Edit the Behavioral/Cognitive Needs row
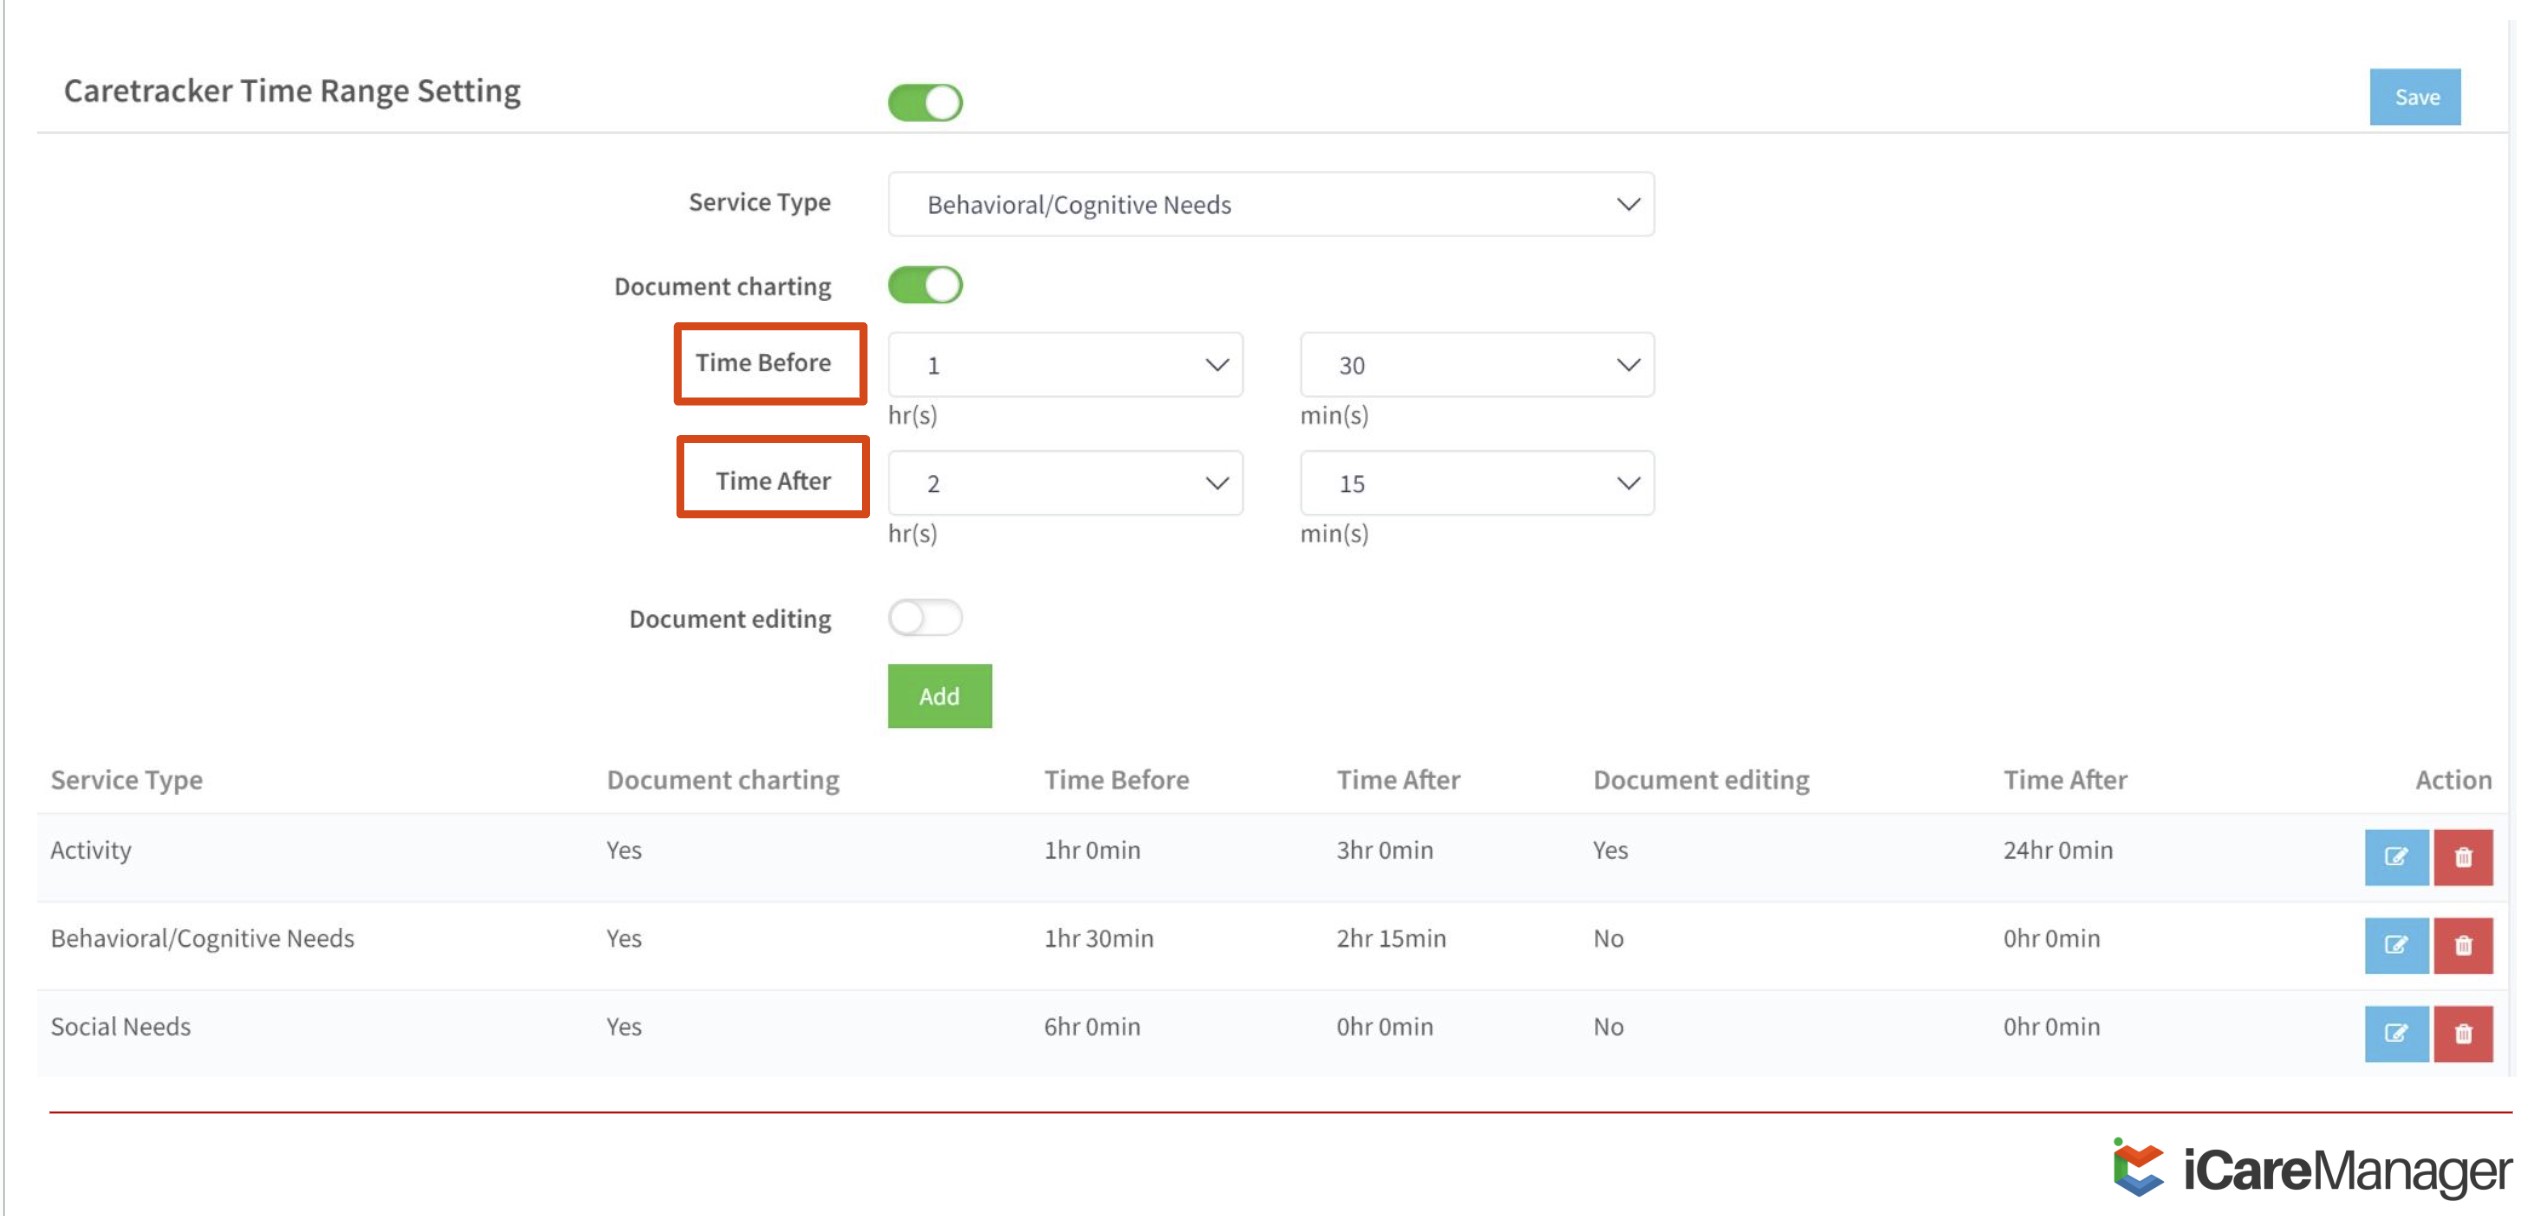This screenshot has width=2529, height=1216. click(2396, 945)
